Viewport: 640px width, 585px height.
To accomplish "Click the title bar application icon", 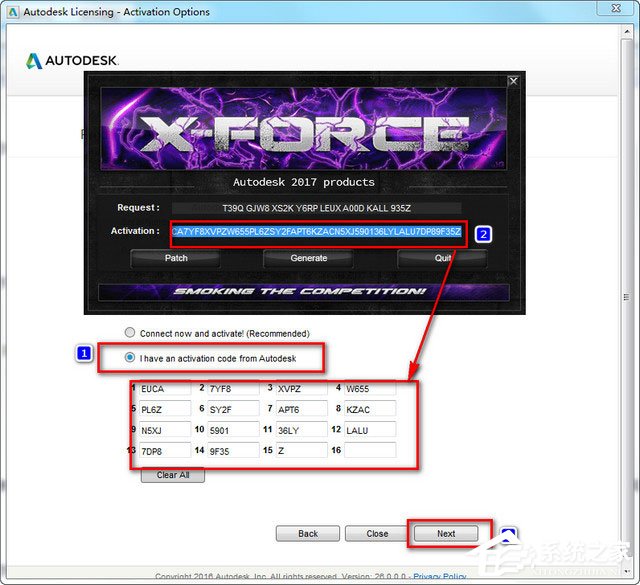I will [13, 12].
